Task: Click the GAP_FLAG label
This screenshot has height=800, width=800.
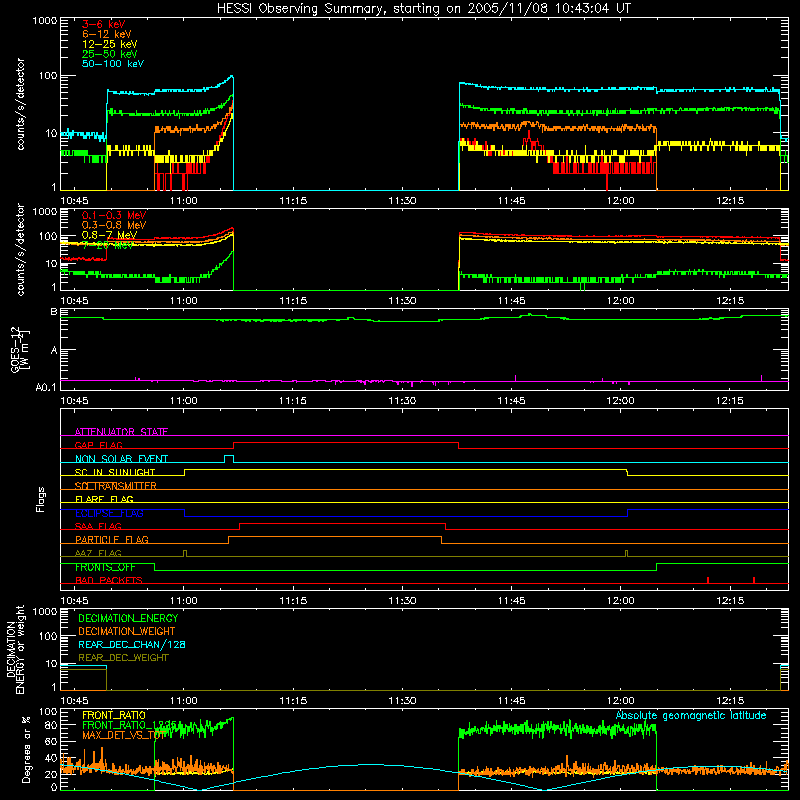Action: [x=98, y=445]
